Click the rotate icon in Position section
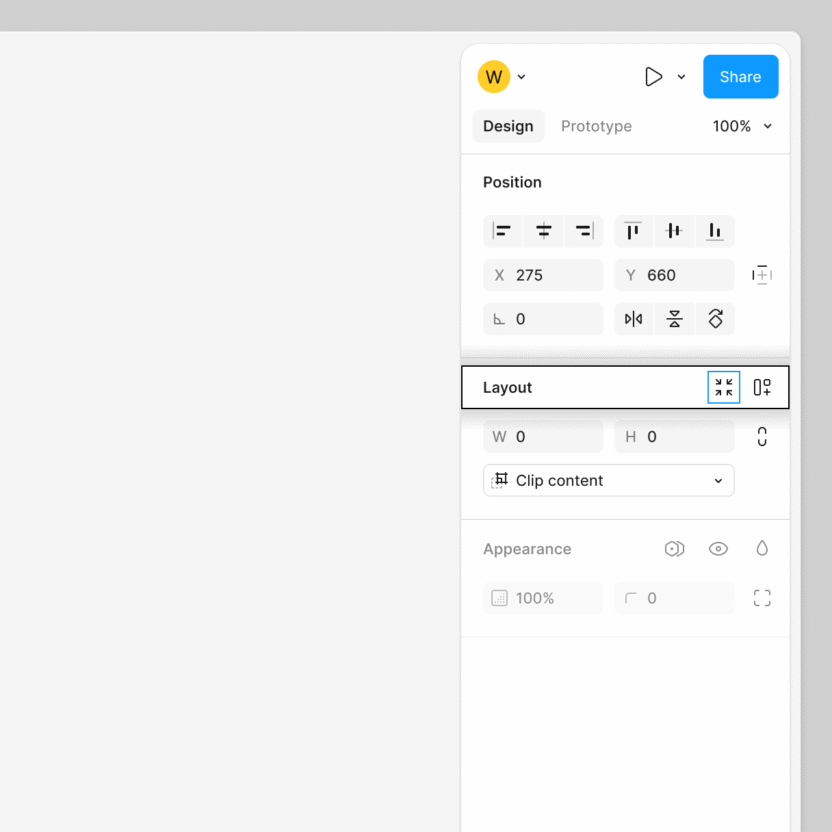832x832 pixels. click(x=714, y=318)
